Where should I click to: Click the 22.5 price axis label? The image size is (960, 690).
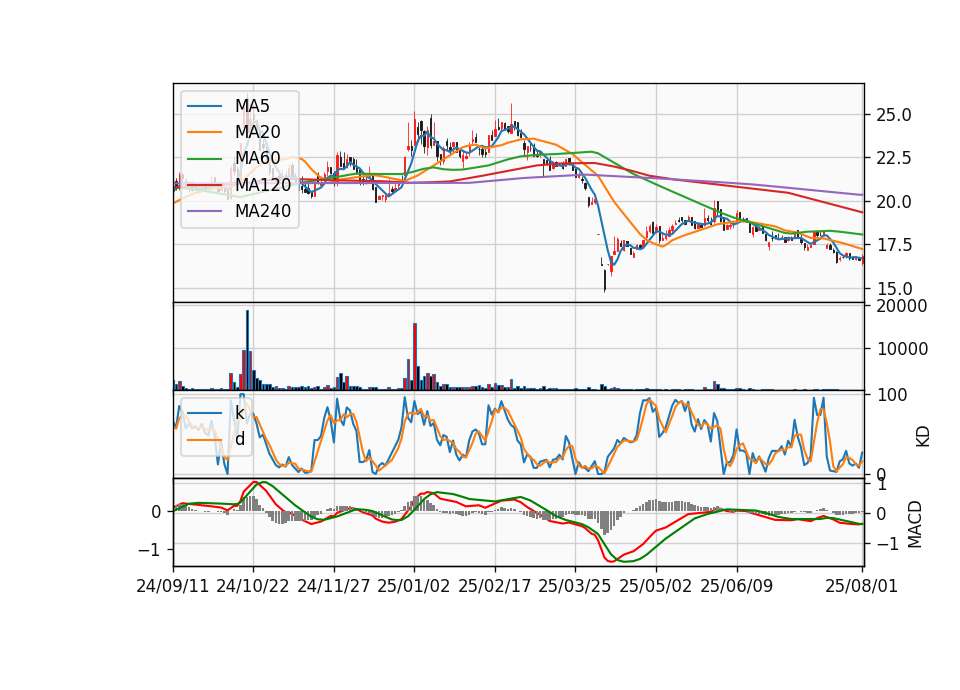pyautogui.click(x=894, y=159)
